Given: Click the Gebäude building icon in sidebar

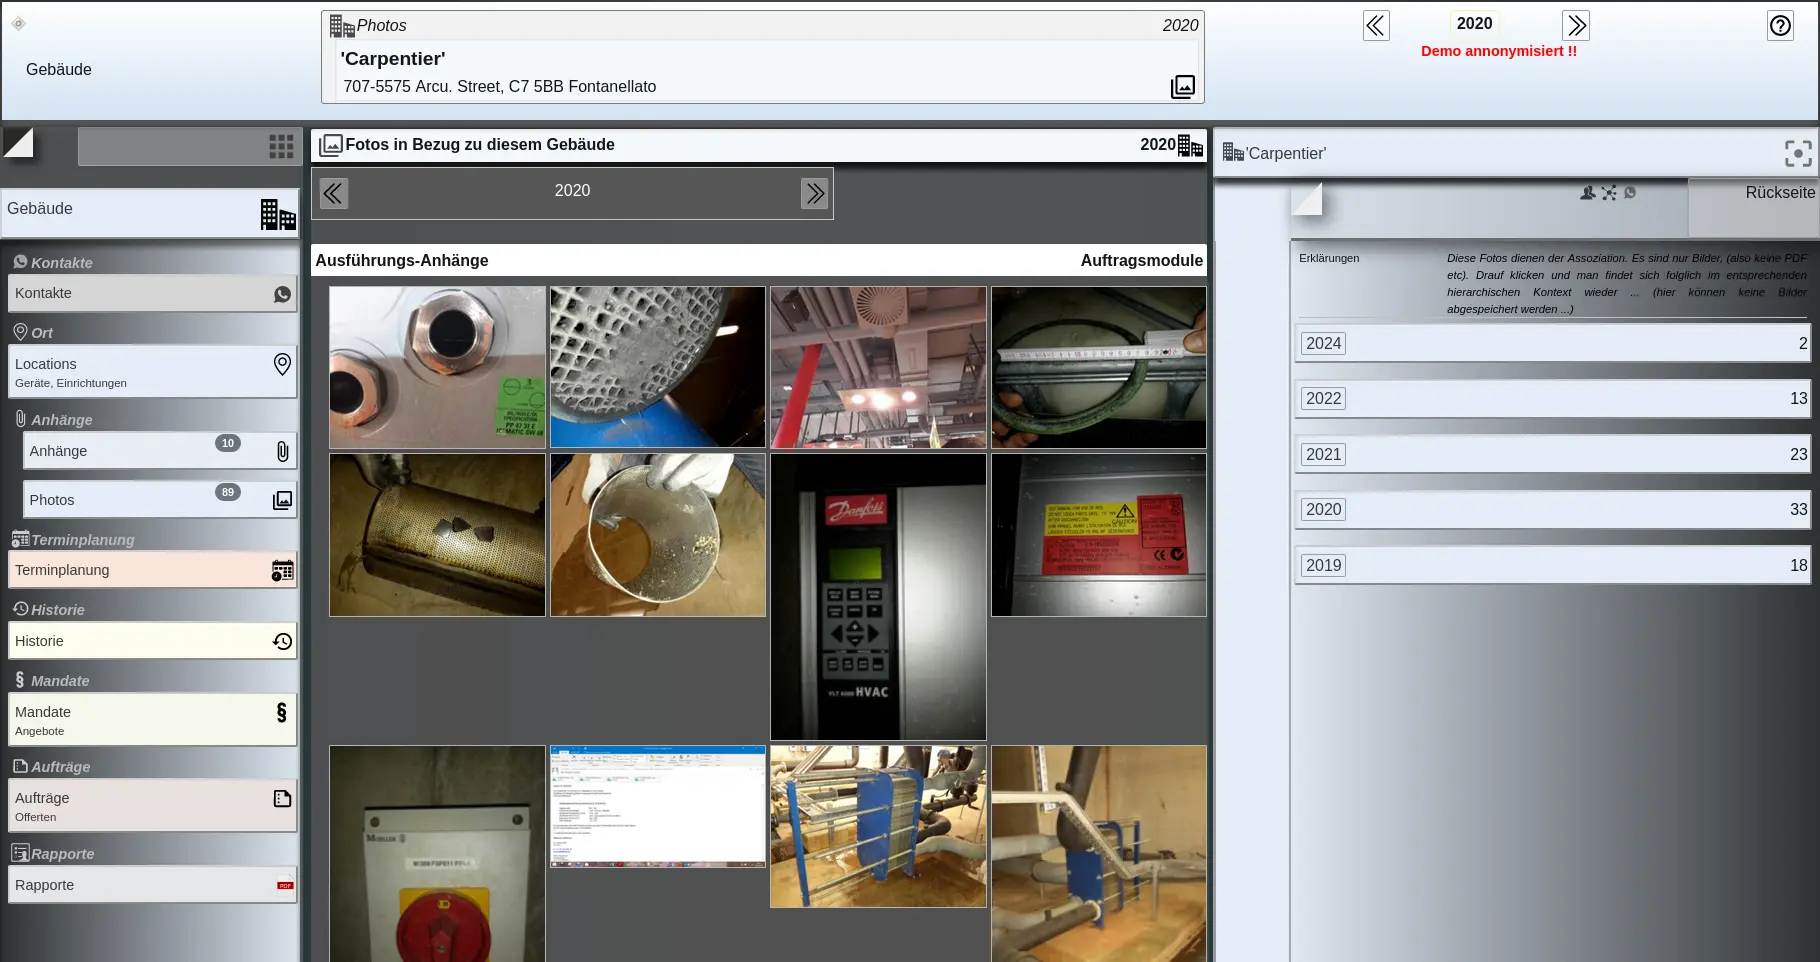Looking at the screenshot, I should coord(278,214).
